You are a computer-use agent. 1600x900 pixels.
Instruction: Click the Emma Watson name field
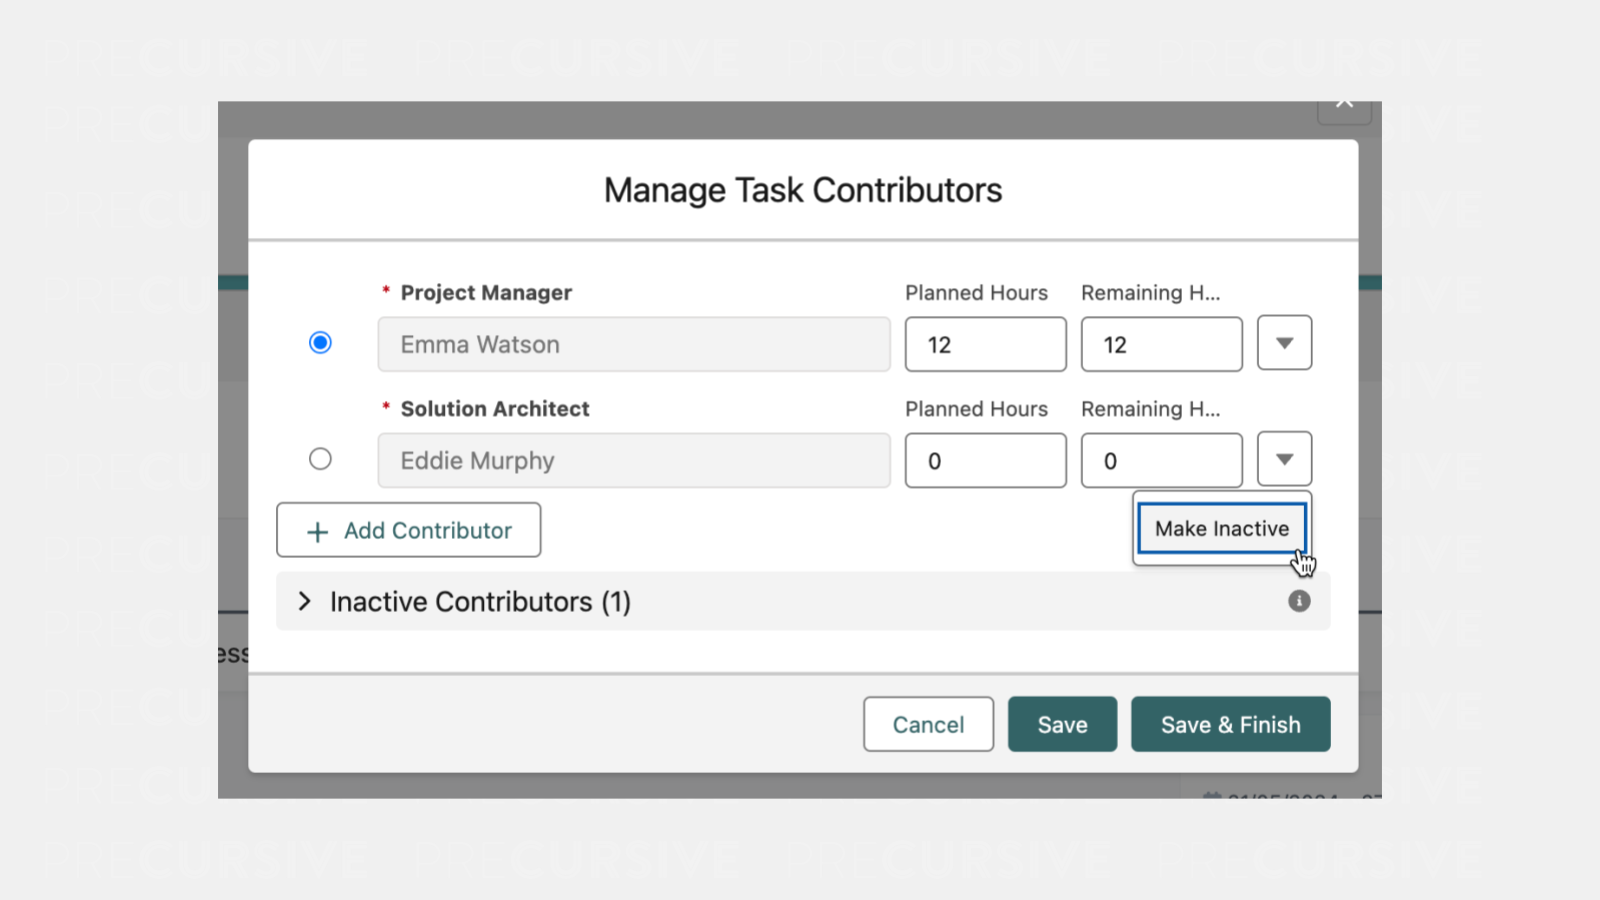[634, 344]
